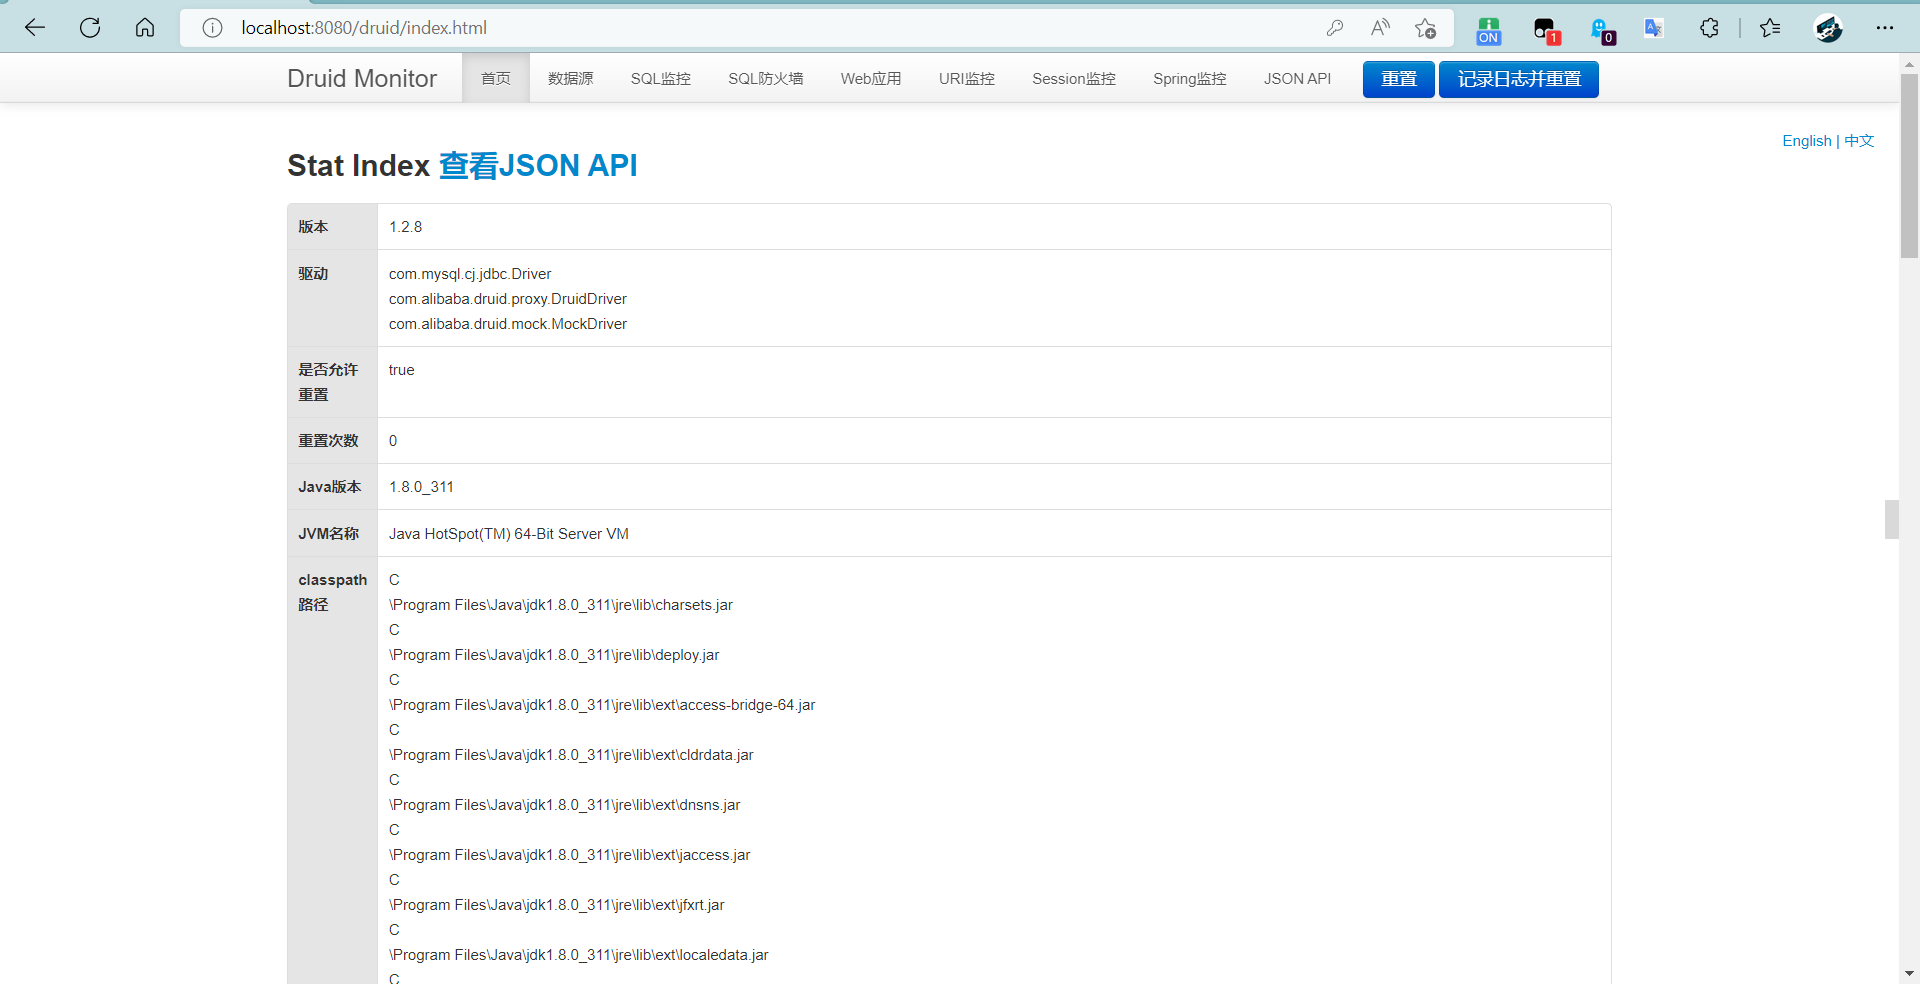Select com.mysql.cj.jdbc.Driver text
This screenshot has height=984, width=1920.
point(470,274)
